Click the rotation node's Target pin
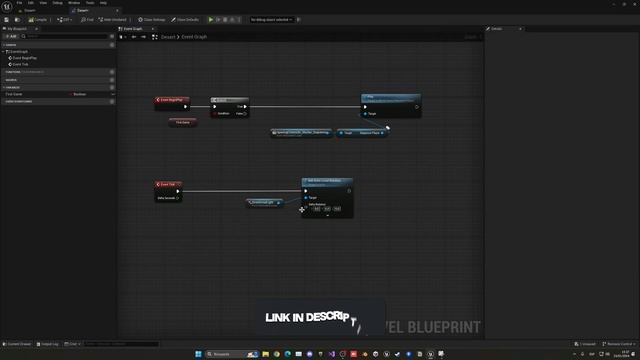640x360 pixels. click(x=306, y=198)
